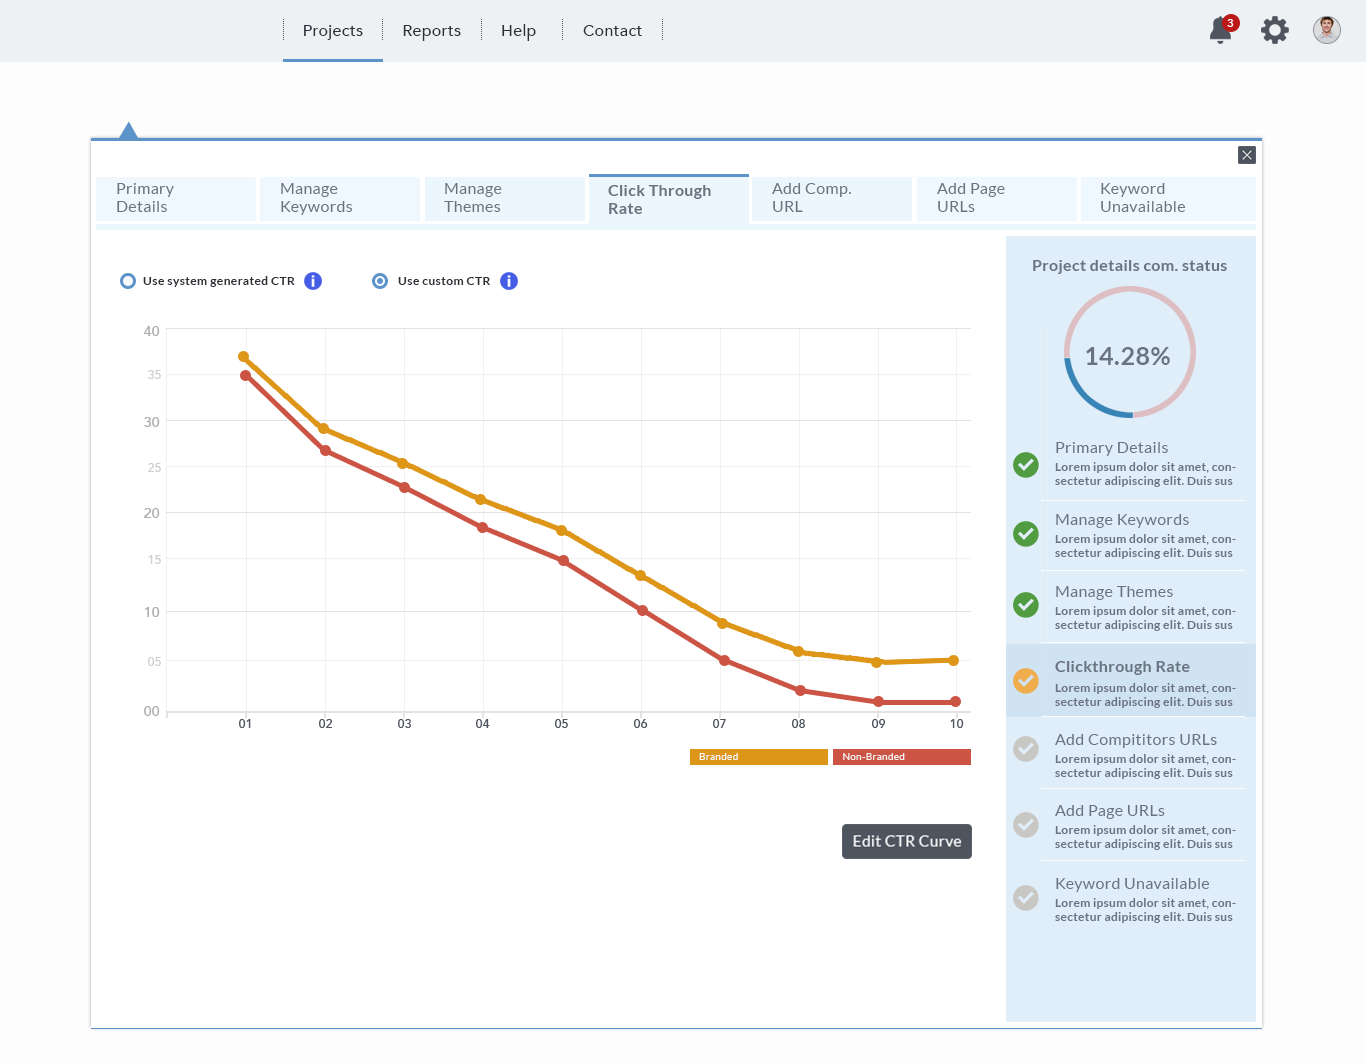
Task: Click the green check for Manage Themes
Action: [1026, 605]
